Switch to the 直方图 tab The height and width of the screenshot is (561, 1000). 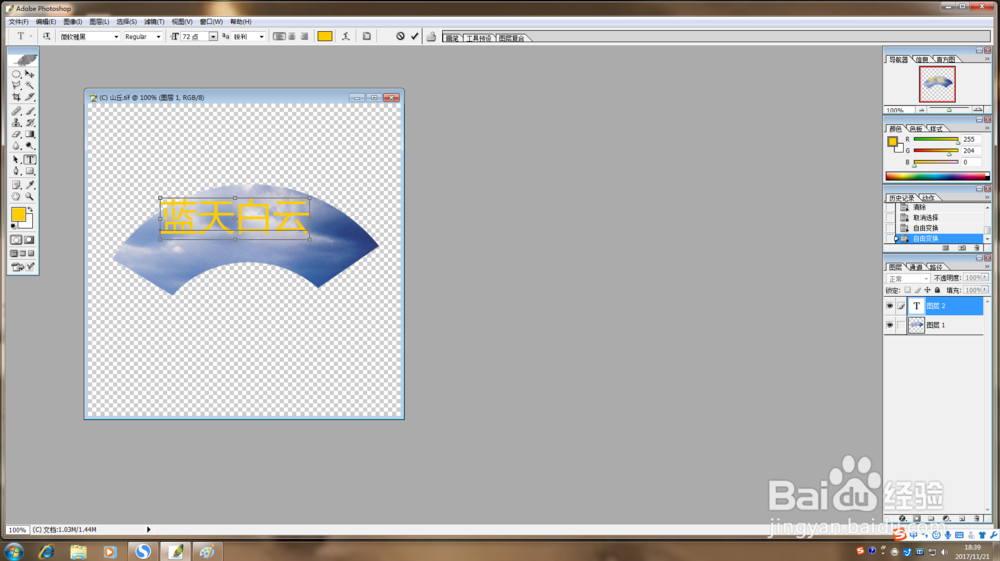click(x=946, y=59)
